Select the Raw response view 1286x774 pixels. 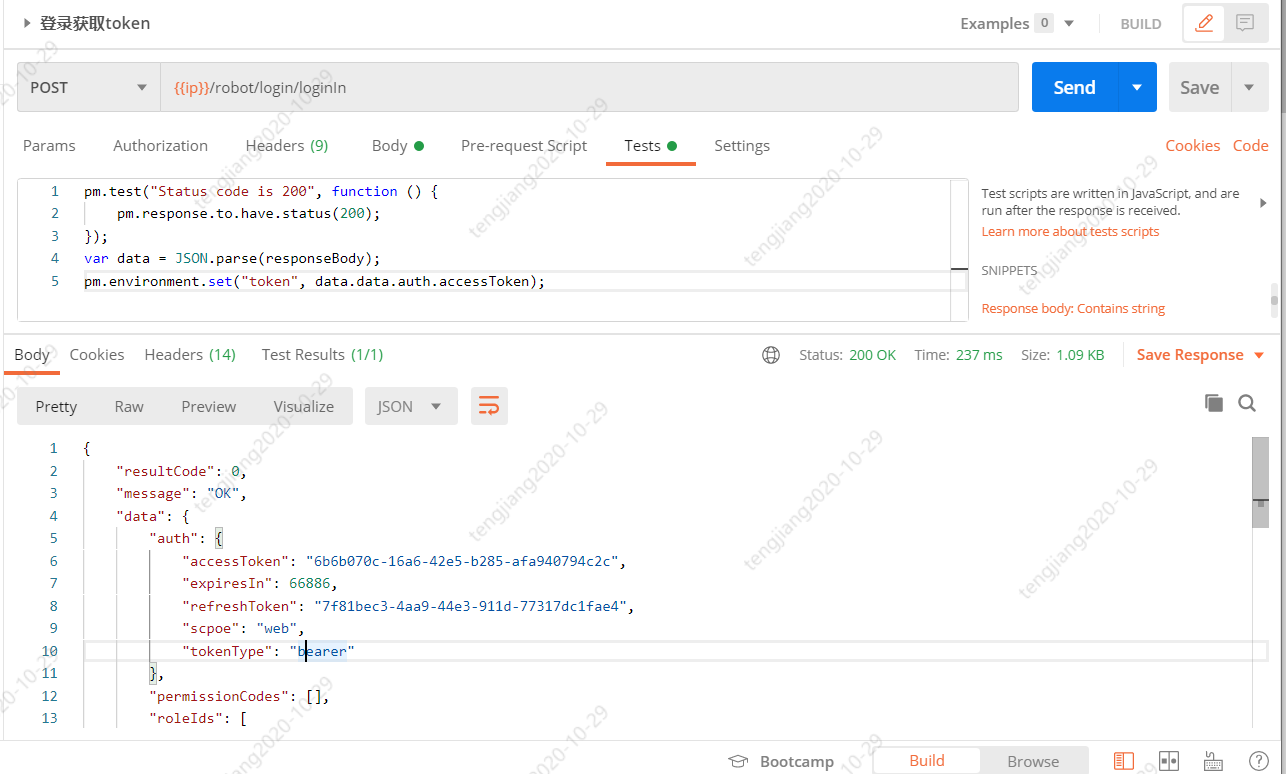(x=129, y=406)
